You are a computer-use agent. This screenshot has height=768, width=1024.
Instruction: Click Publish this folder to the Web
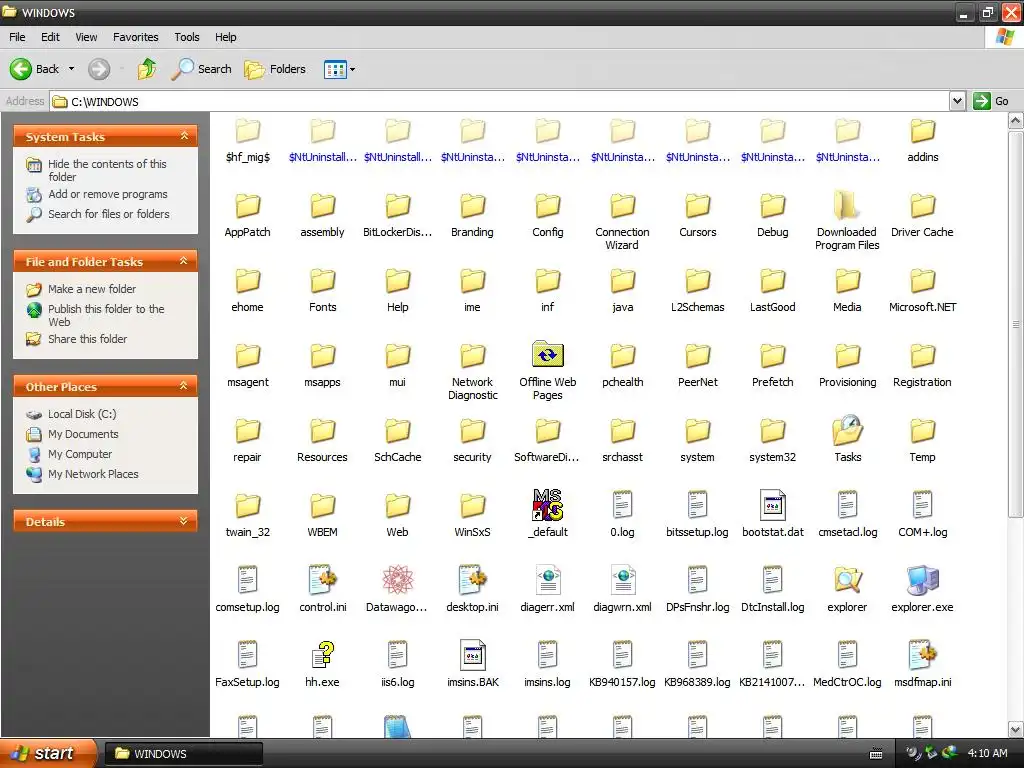pos(95,315)
